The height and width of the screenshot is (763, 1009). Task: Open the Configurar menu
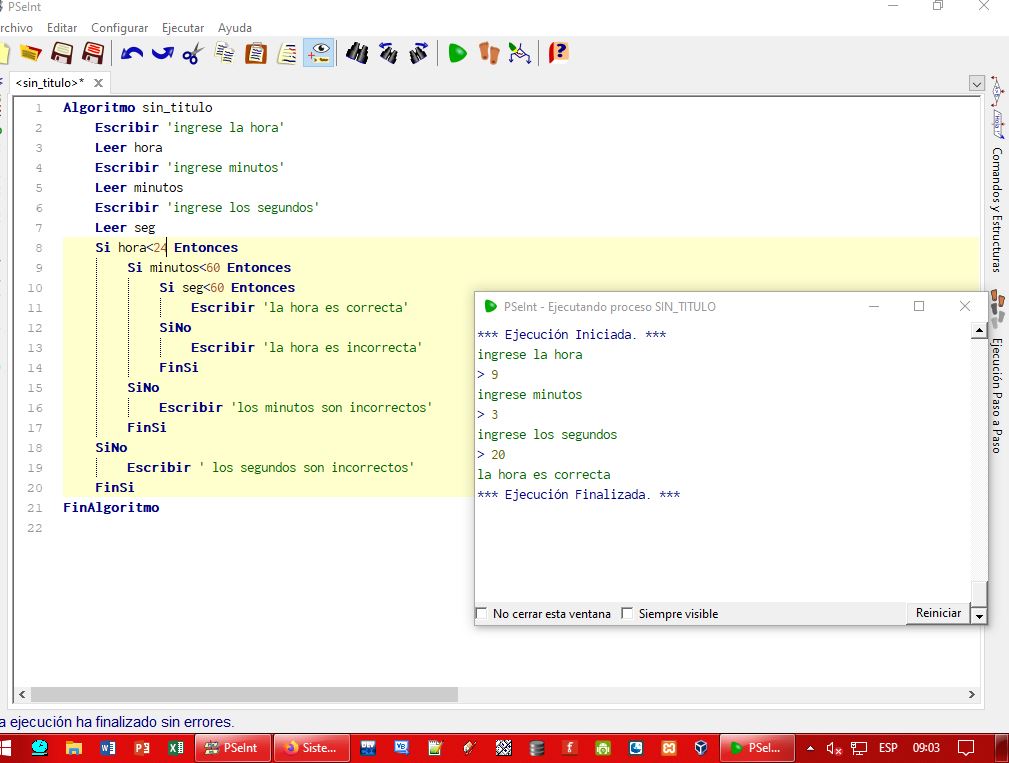[119, 28]
